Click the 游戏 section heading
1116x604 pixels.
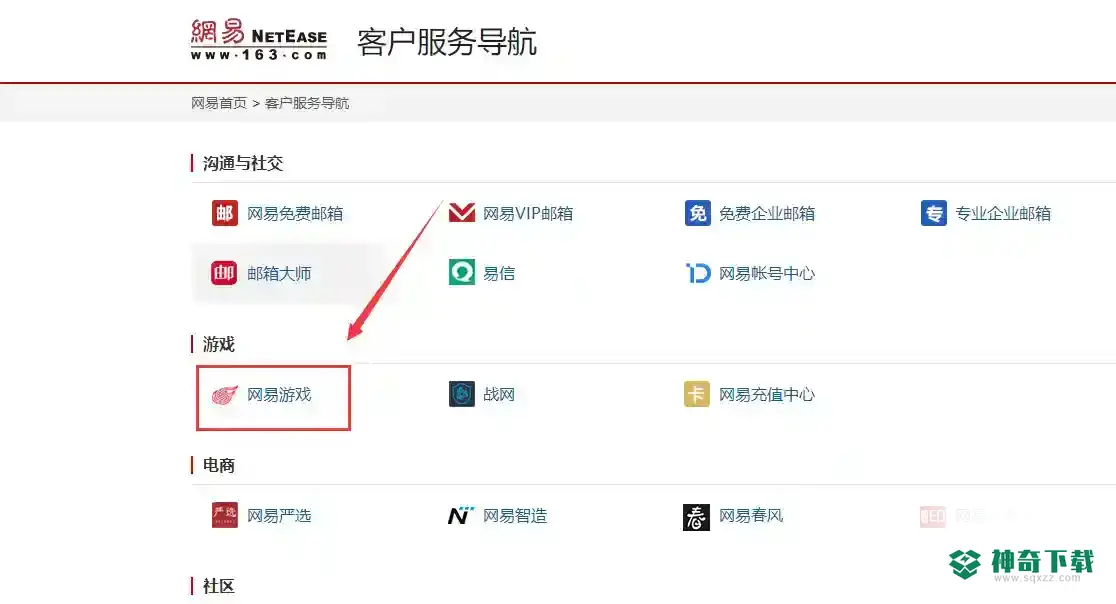[219, 344]
